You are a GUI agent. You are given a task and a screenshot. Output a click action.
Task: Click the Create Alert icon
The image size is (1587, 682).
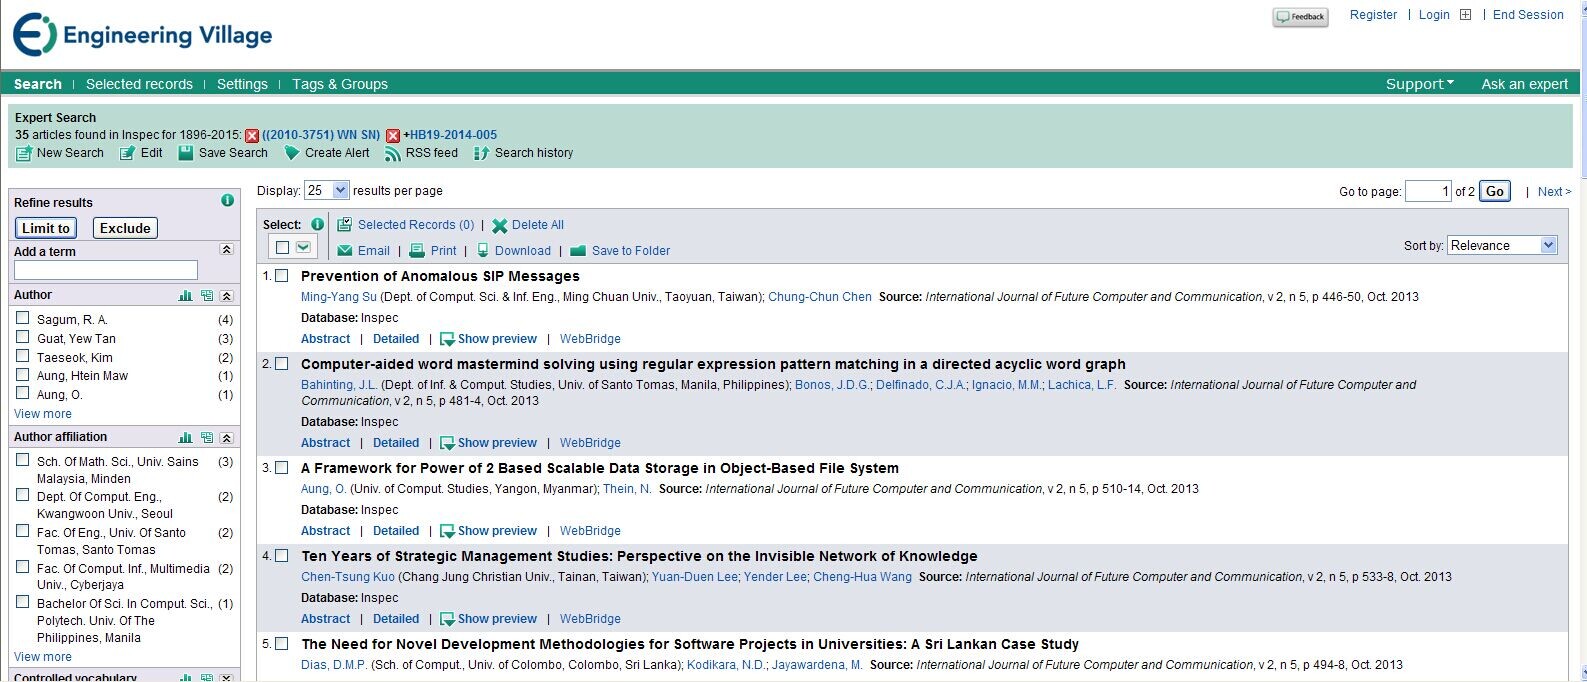click(x=292, y=153)
